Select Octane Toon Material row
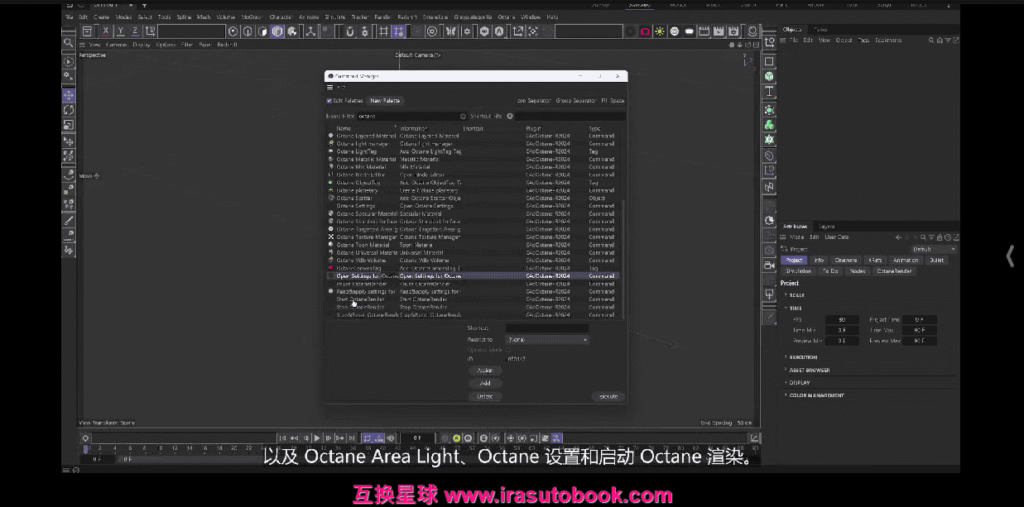1024x507 pixels. (x=471, y=245)
